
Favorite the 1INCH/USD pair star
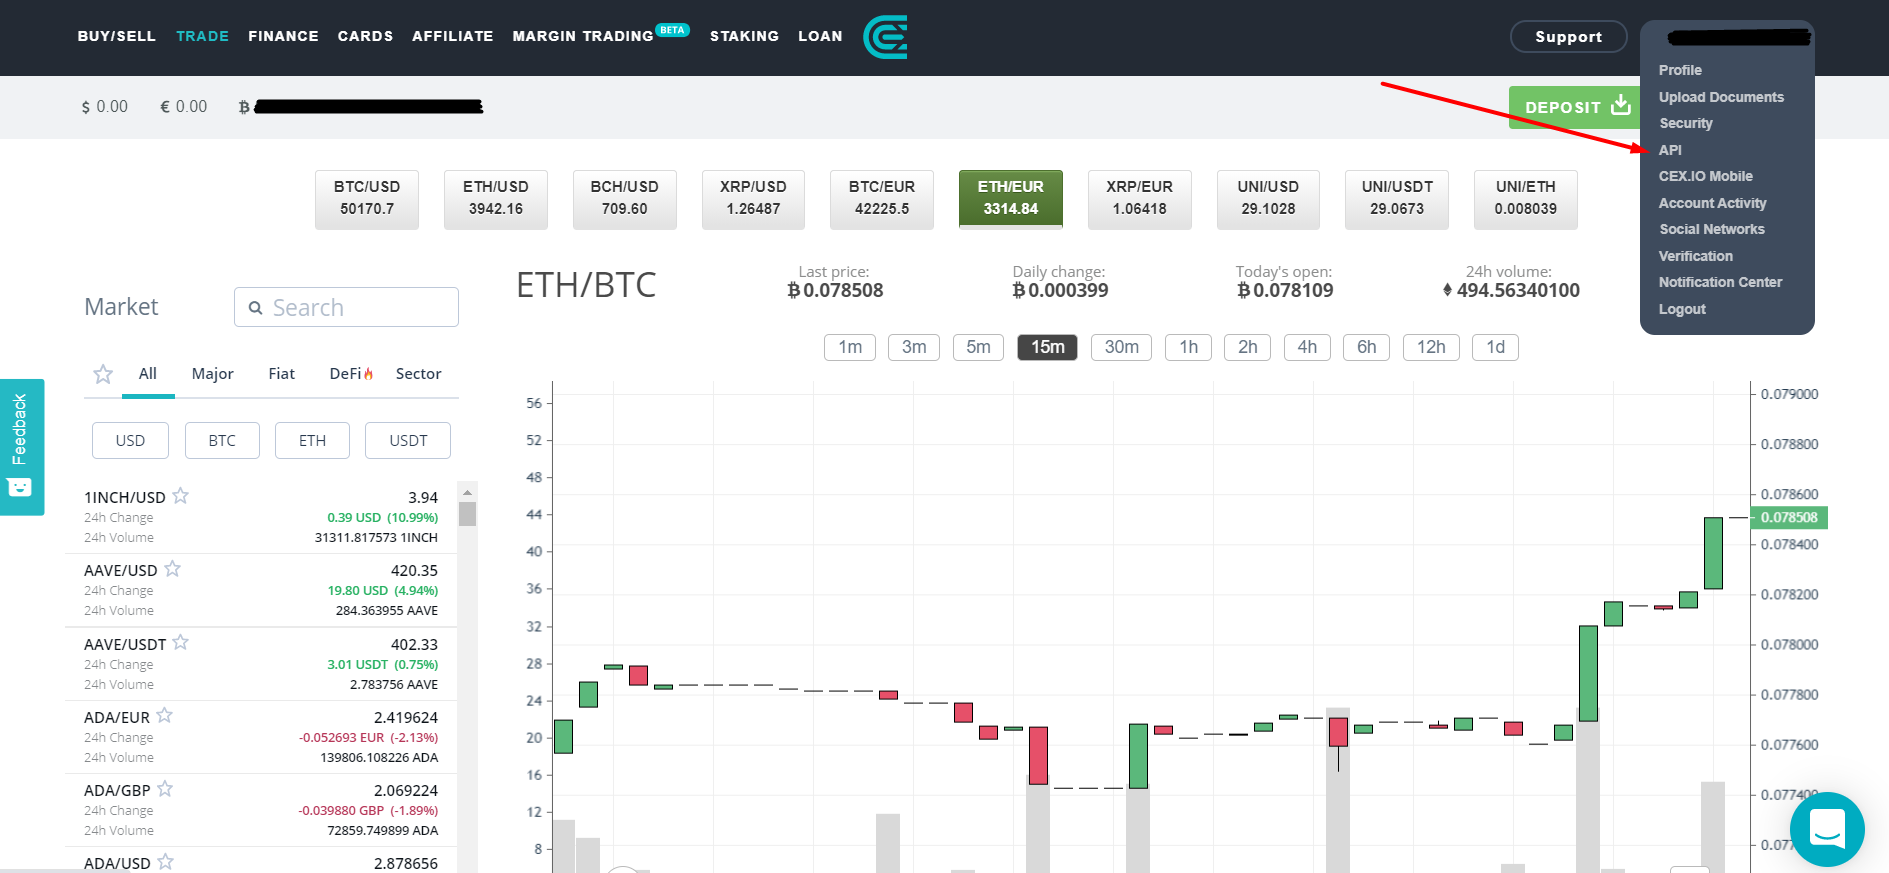click(180, 496)
